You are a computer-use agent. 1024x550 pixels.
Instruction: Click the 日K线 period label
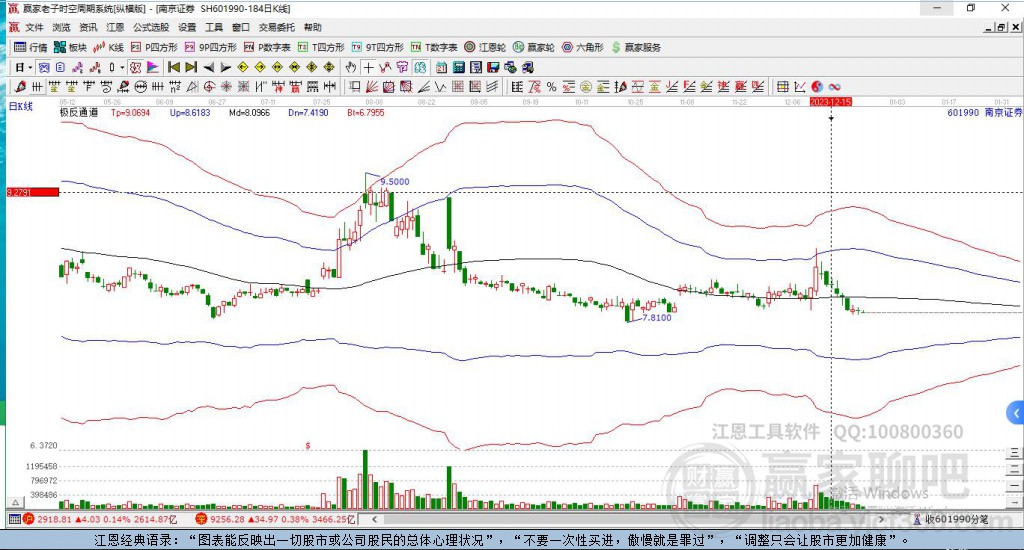(20, 106)
